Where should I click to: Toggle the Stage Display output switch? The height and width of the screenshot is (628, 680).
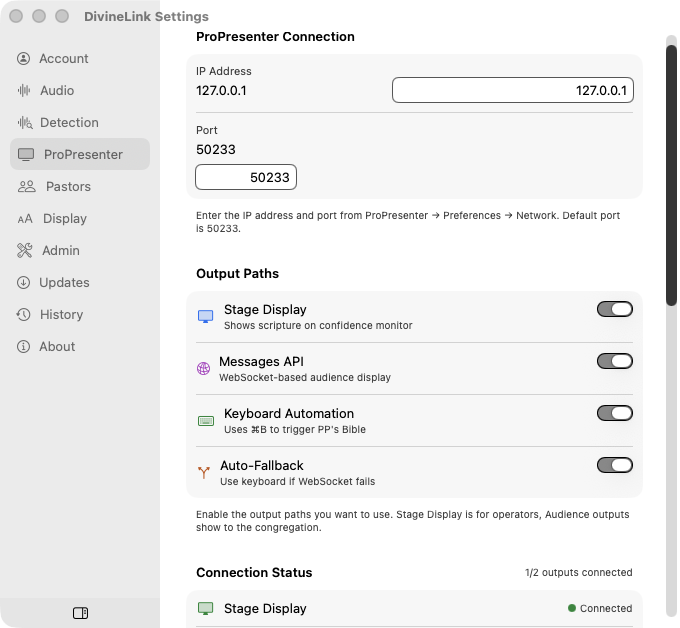pos(615,309)
